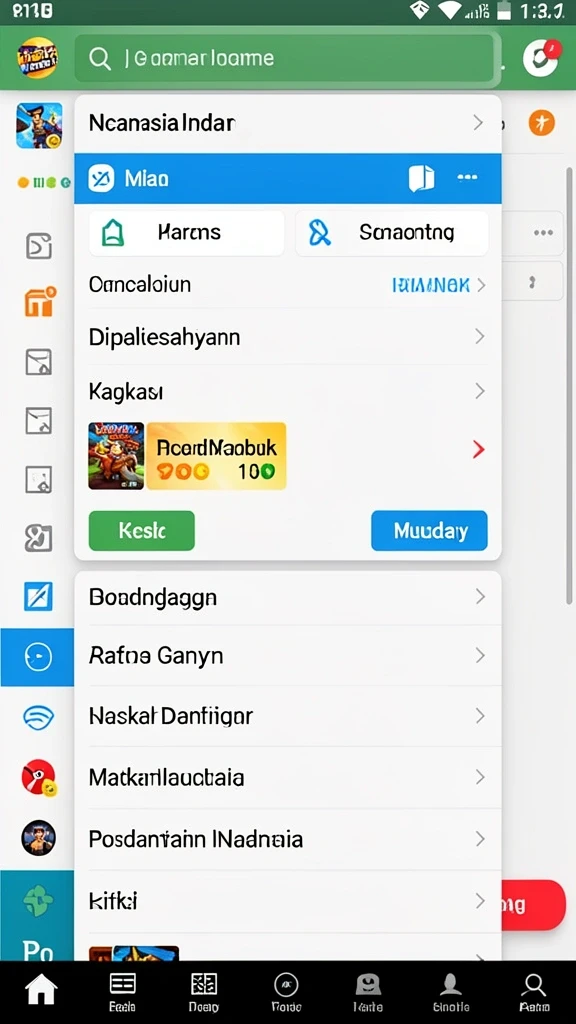
Task: Open the Eaala tab in bottom navigation
Action: click(x=122, y=993)
